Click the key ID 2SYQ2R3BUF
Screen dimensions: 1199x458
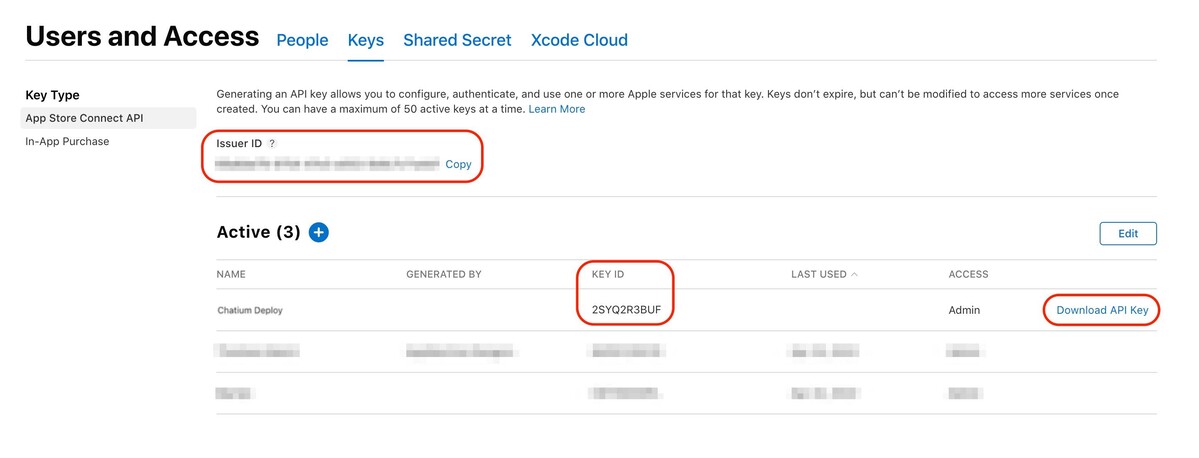[x=626, y=310]
